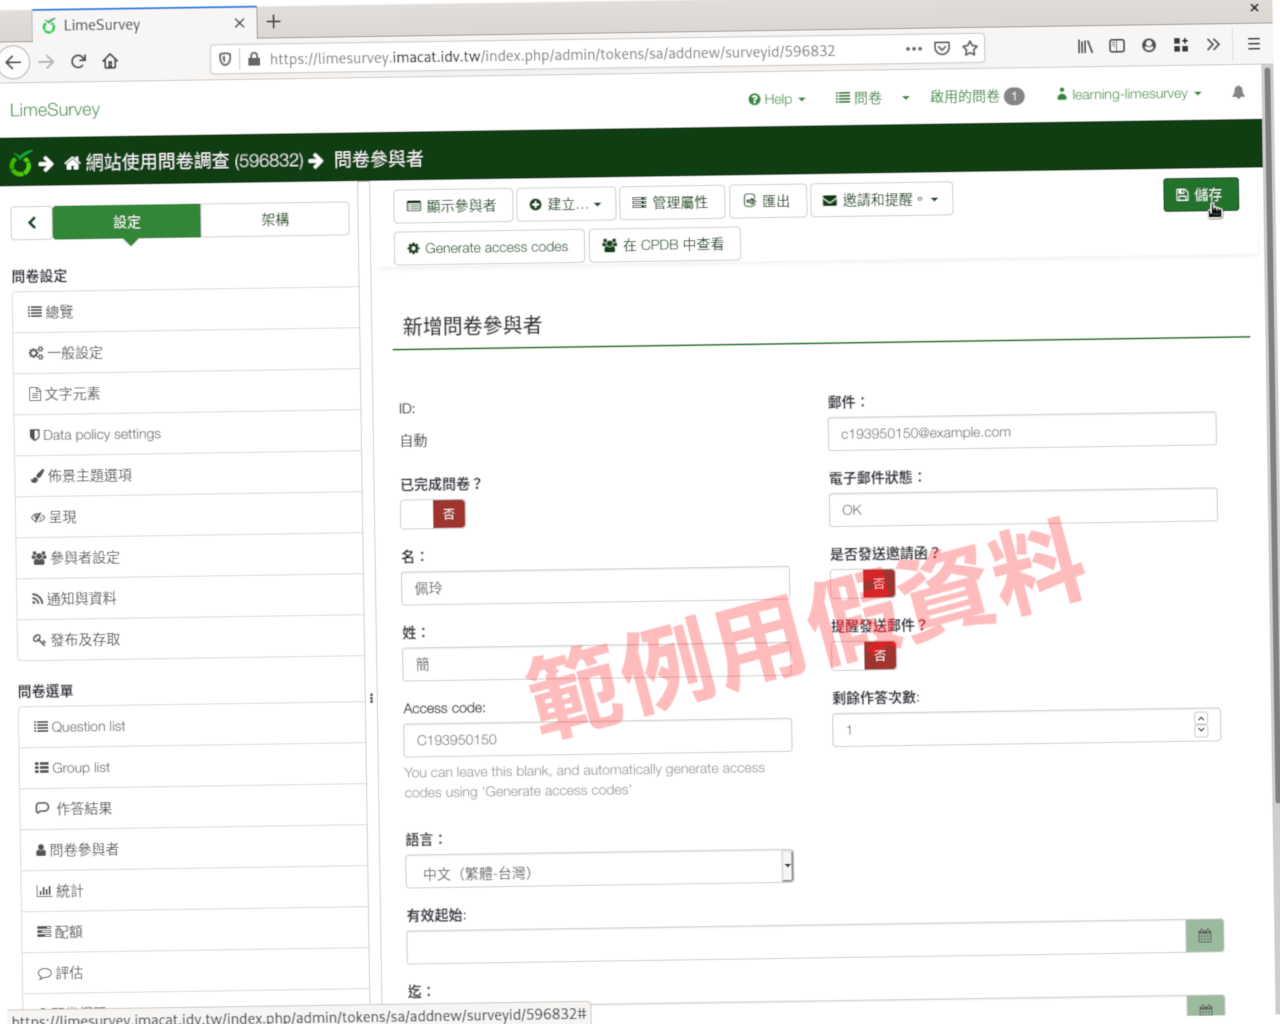This screenshot has width=1280, height=1024.
Task: Go to browser home icon
Action: coord(110,62)
